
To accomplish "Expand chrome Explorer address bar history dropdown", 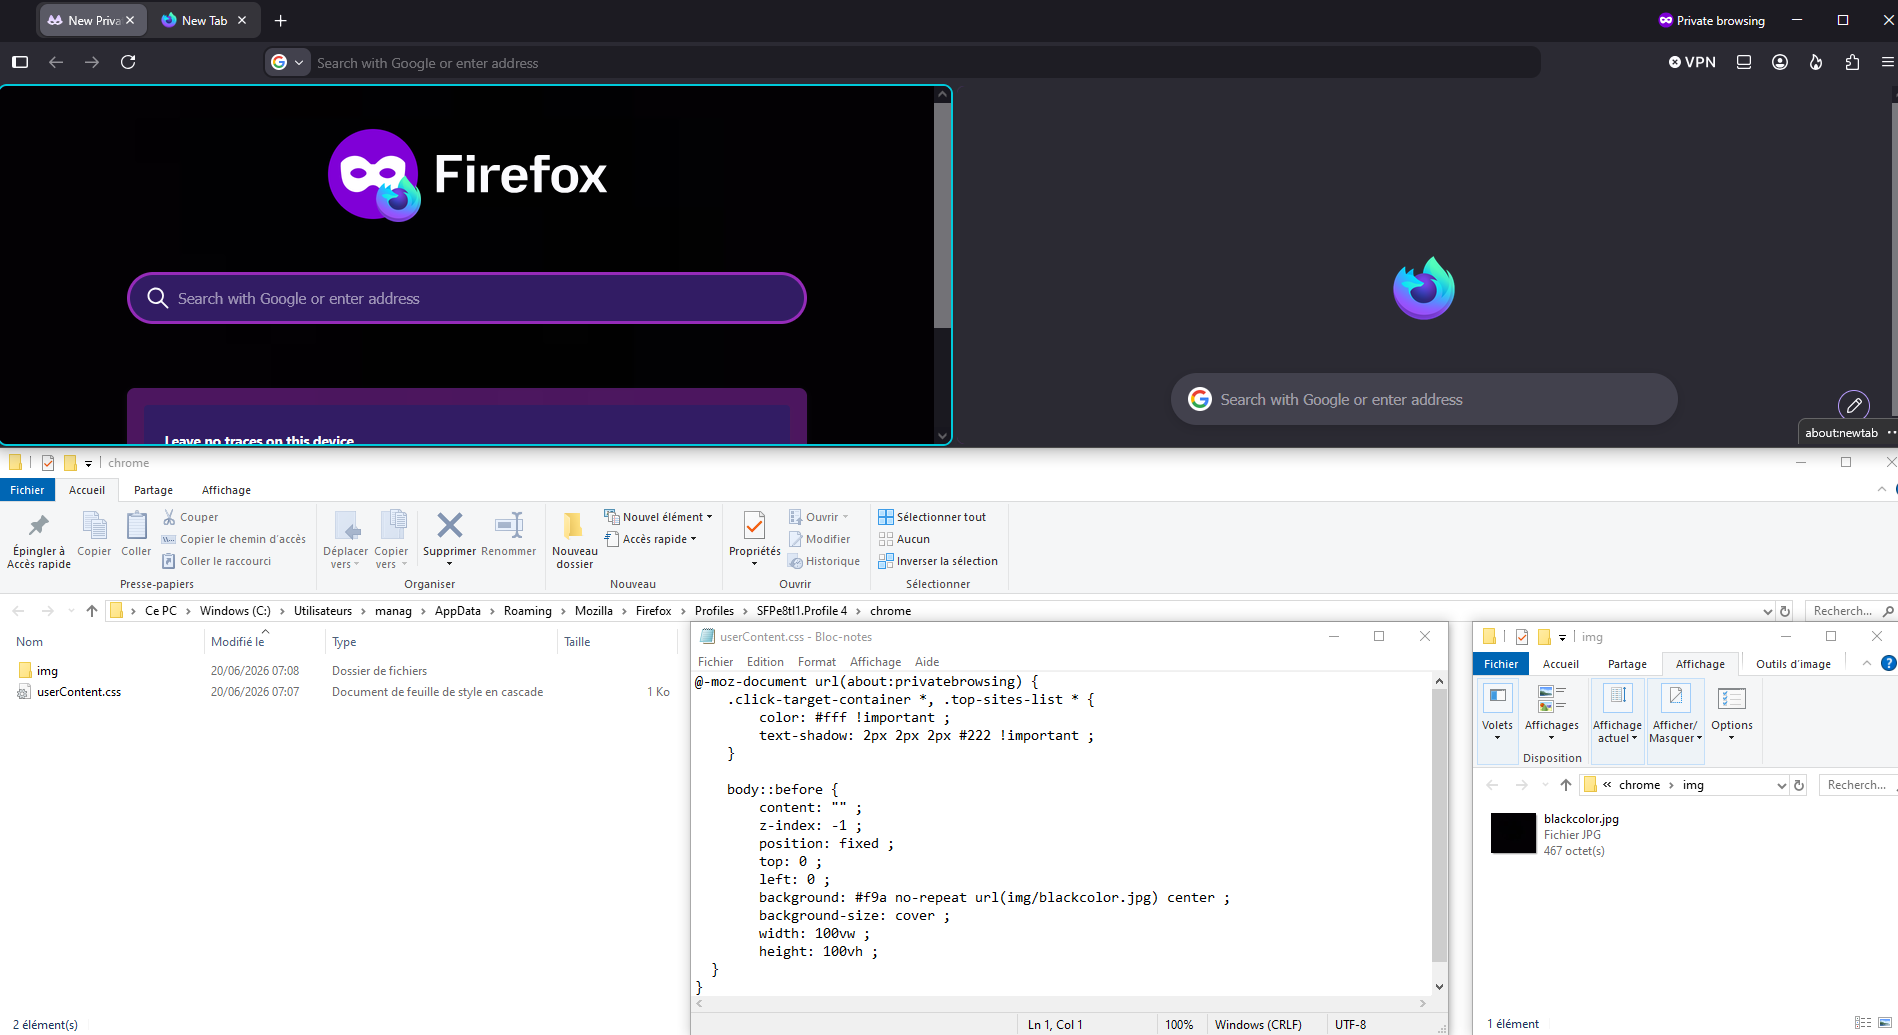I will coord(1767,611).
